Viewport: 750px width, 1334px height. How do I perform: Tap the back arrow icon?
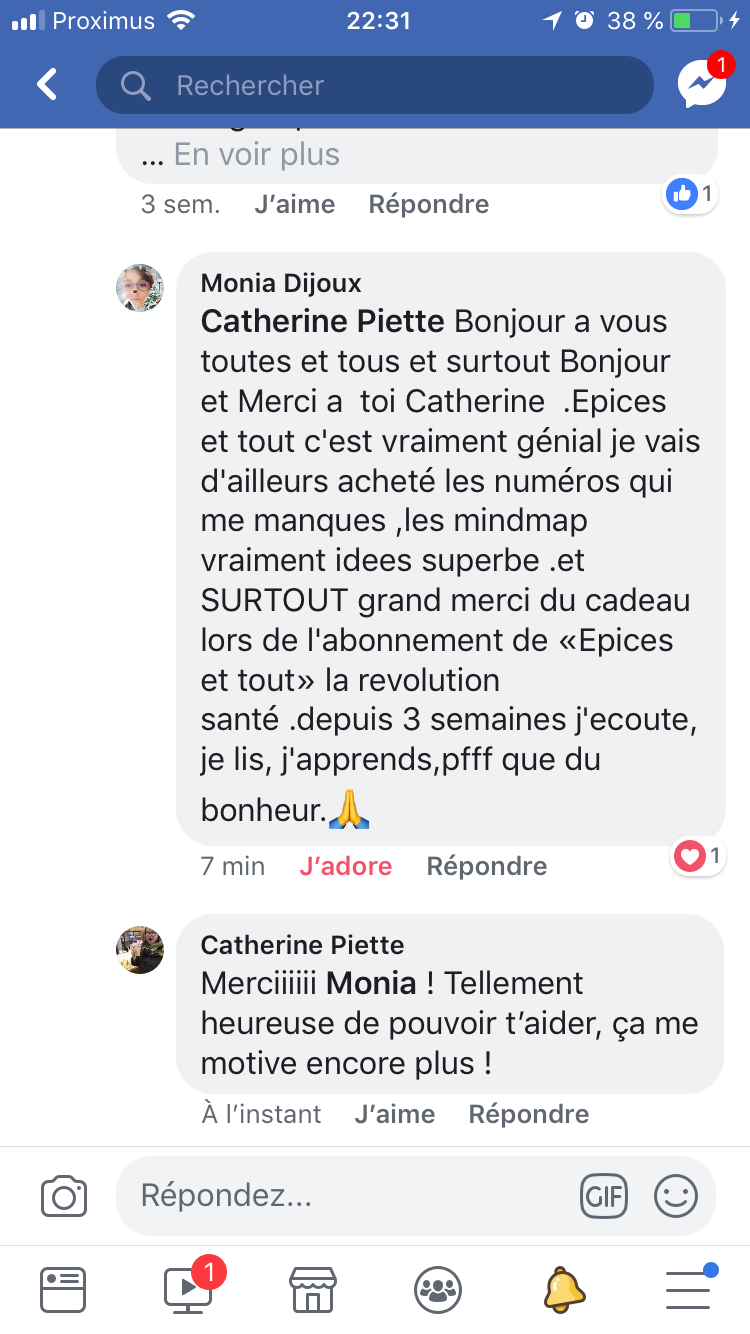click(x=47, y=85)
